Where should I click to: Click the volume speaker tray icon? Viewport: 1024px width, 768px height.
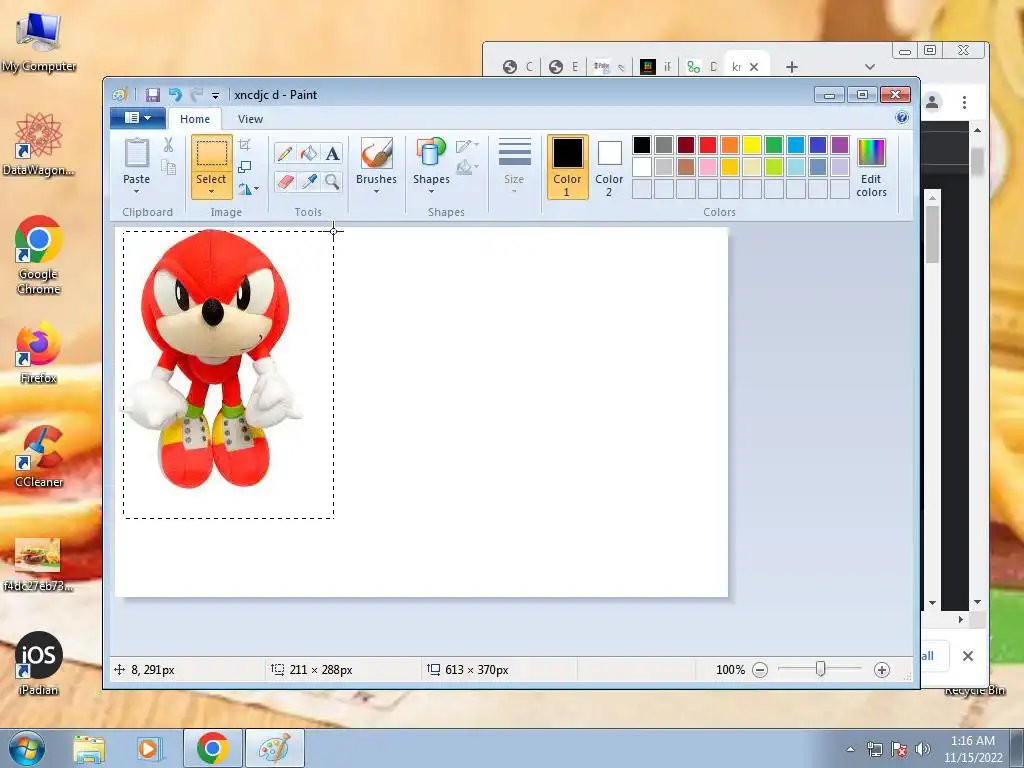[x=923, y=749]
